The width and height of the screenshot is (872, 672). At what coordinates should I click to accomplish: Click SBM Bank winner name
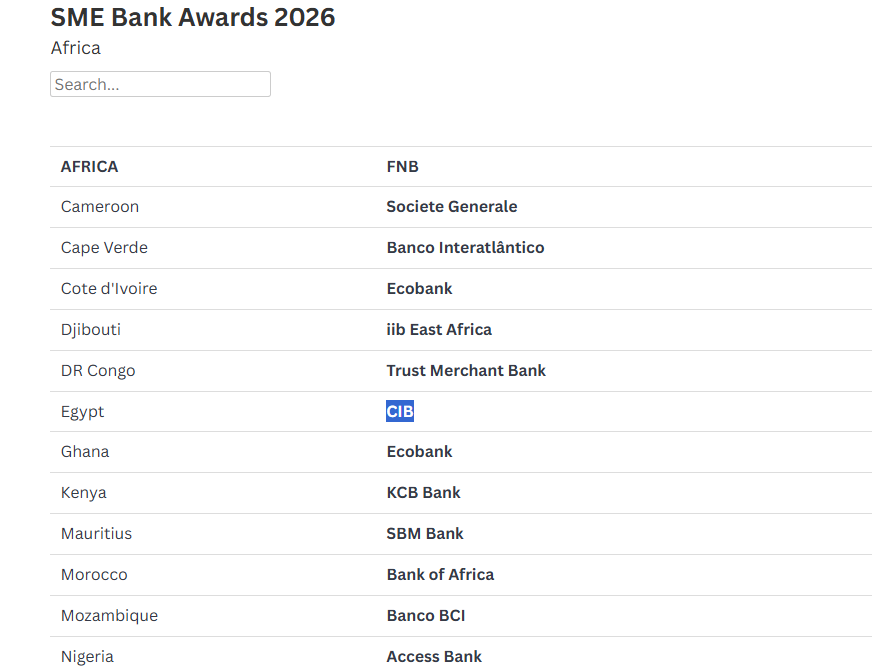click(x=425, y=534)
